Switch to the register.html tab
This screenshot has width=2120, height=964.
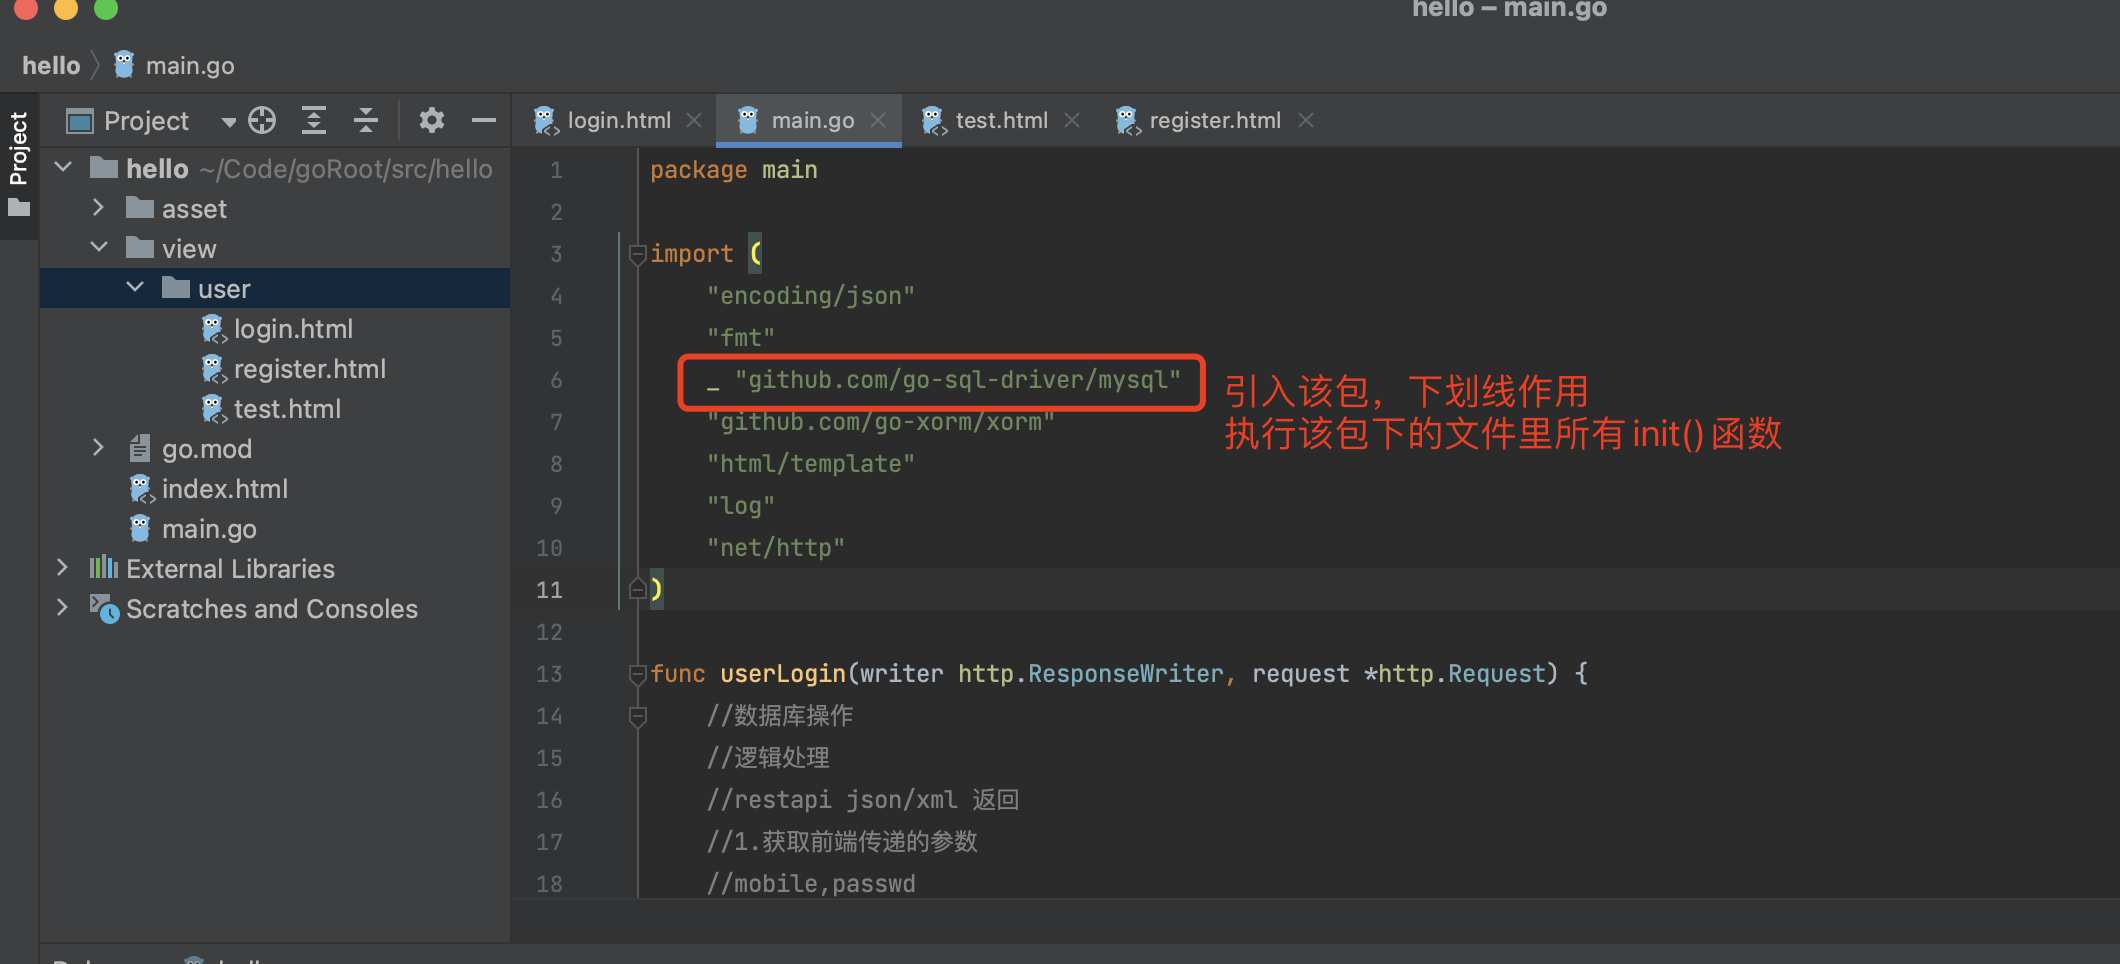(x=1213, y=120)
